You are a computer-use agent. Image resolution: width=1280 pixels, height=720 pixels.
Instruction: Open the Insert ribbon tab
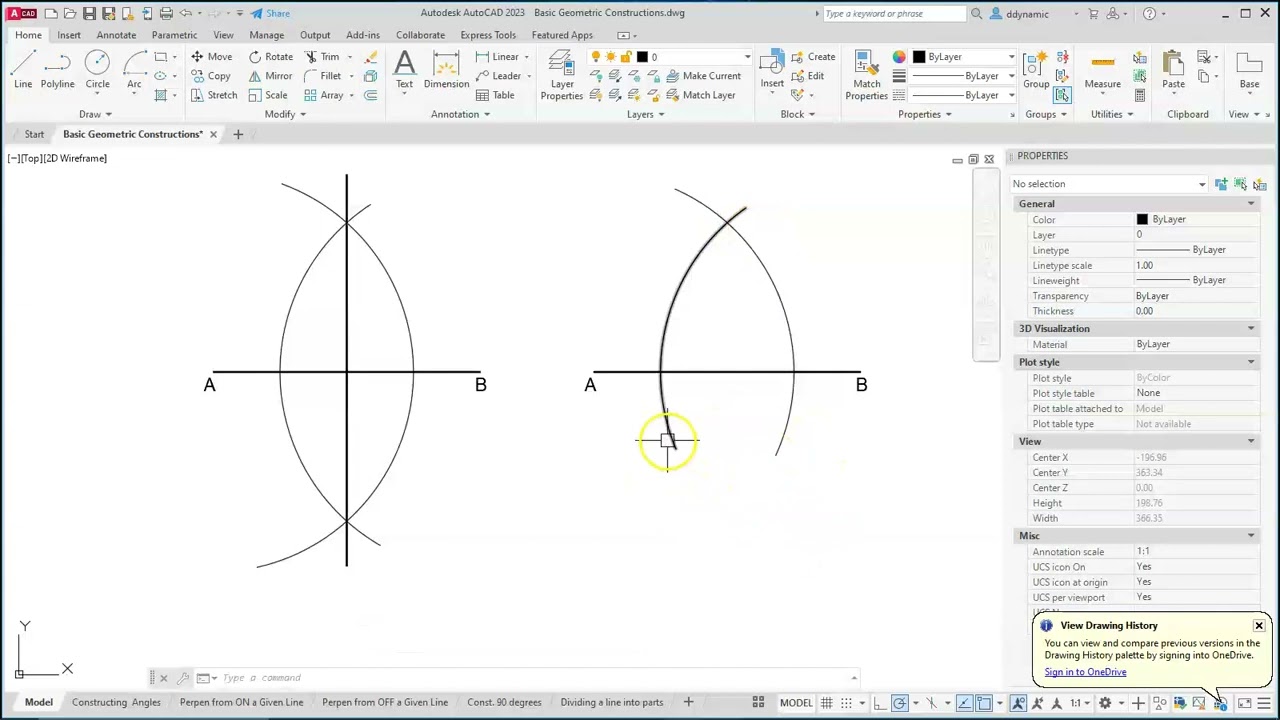[69, 35]
